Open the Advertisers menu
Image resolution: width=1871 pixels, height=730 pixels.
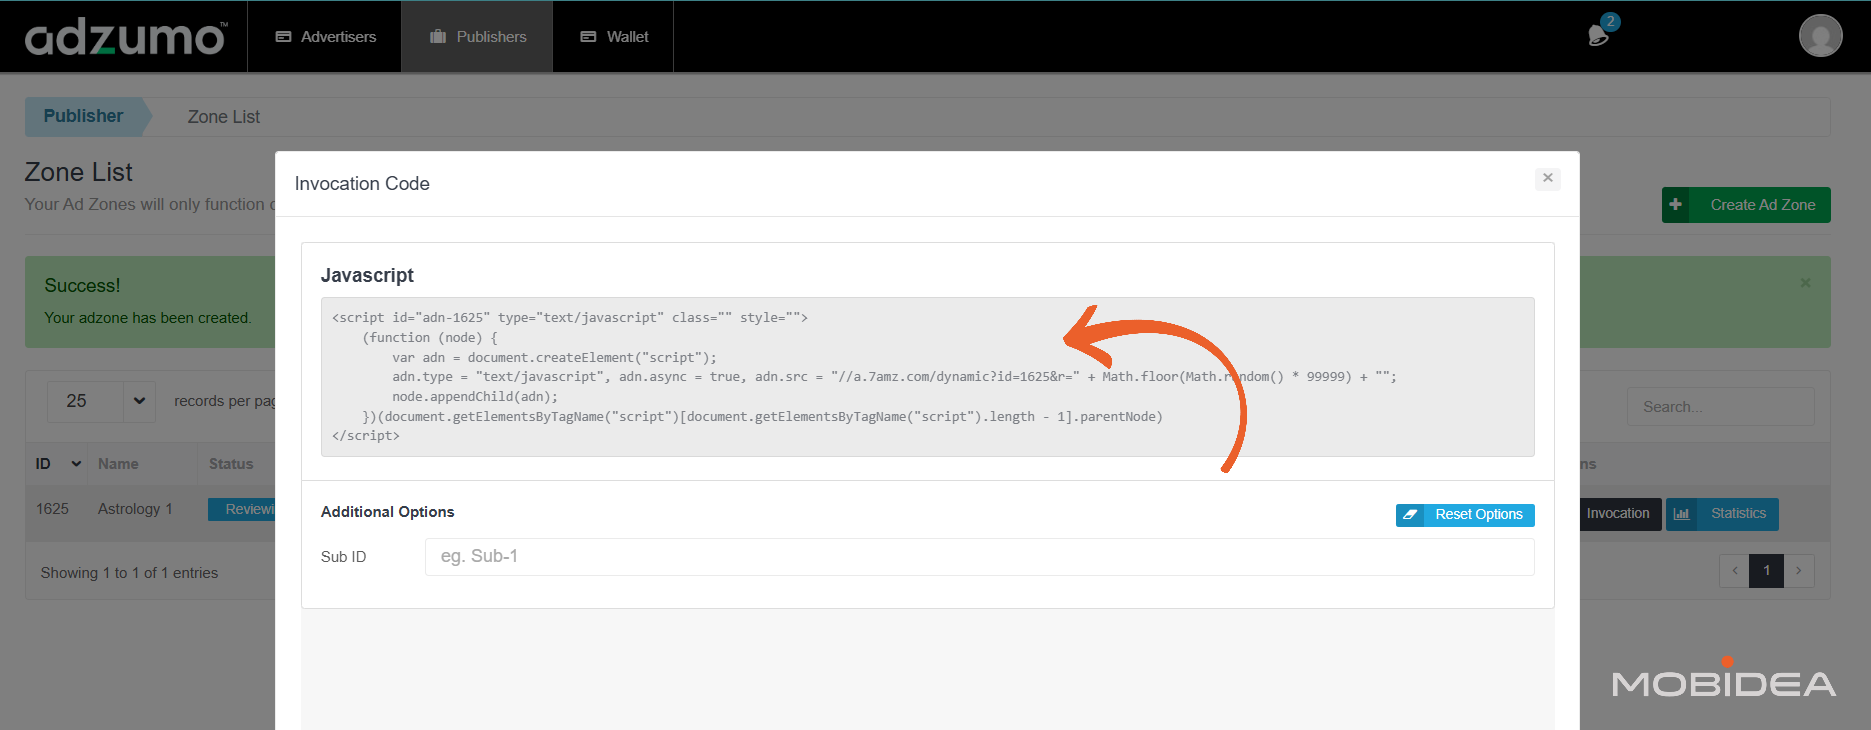(x=326, y=37)
